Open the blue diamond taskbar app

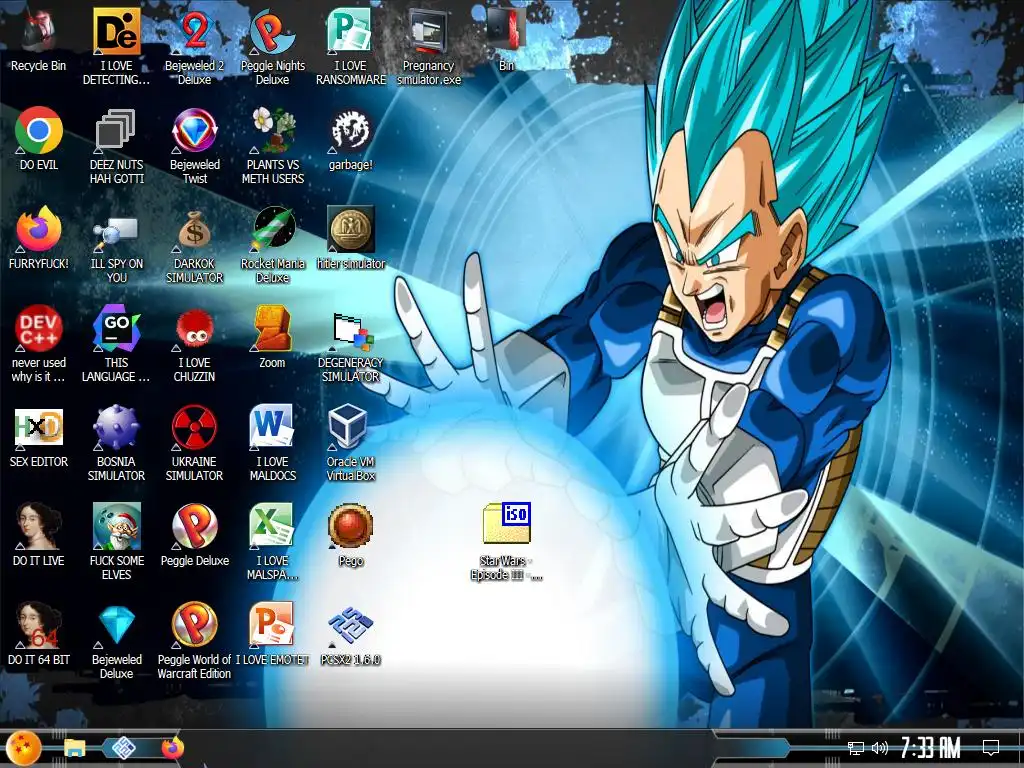click(x=123, y=748)
